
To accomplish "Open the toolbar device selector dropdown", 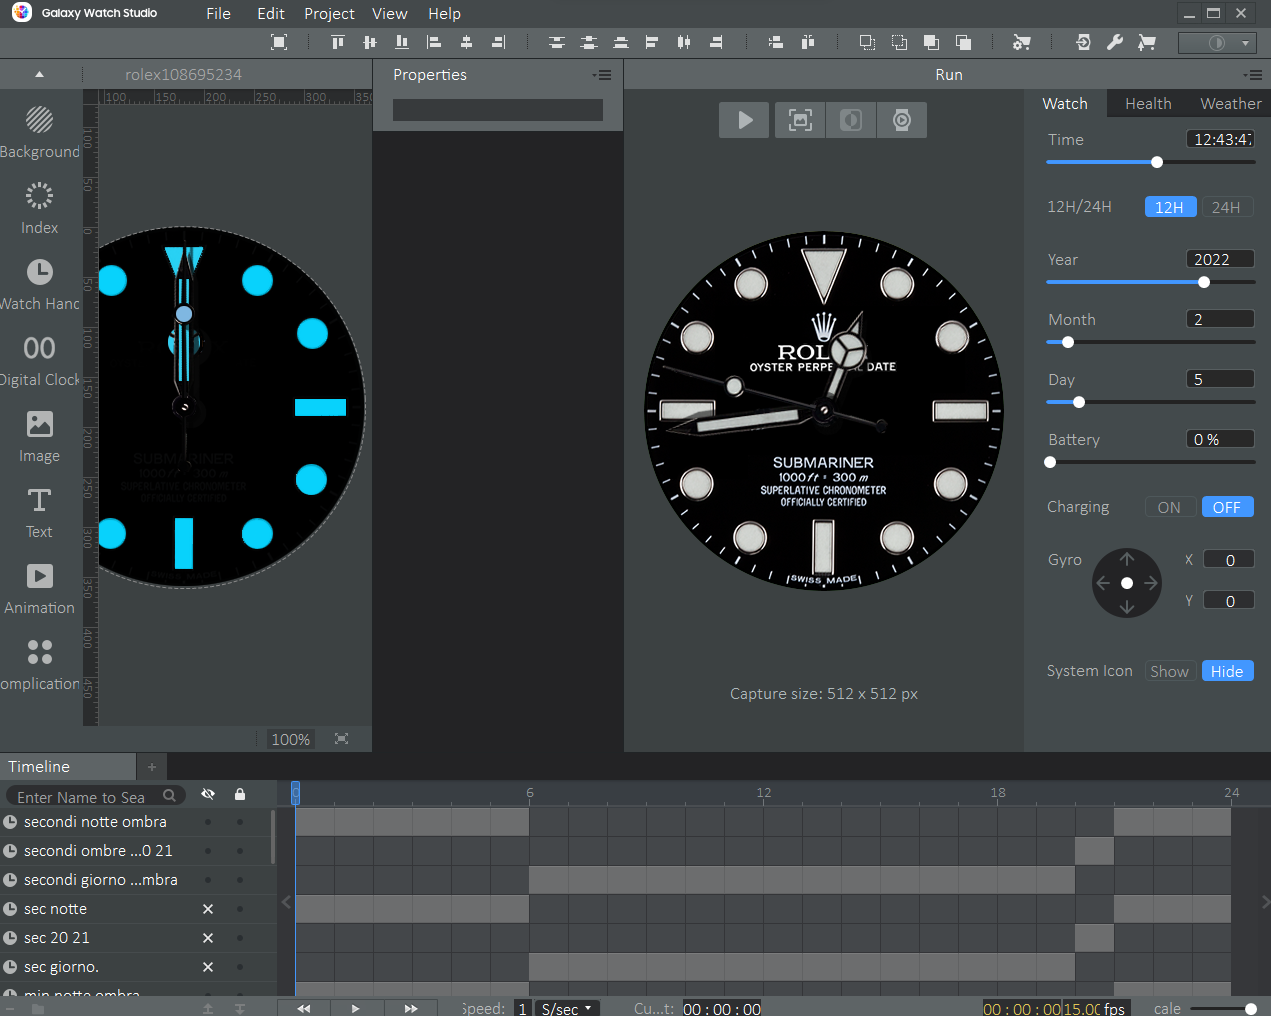I will [1218, 43].
